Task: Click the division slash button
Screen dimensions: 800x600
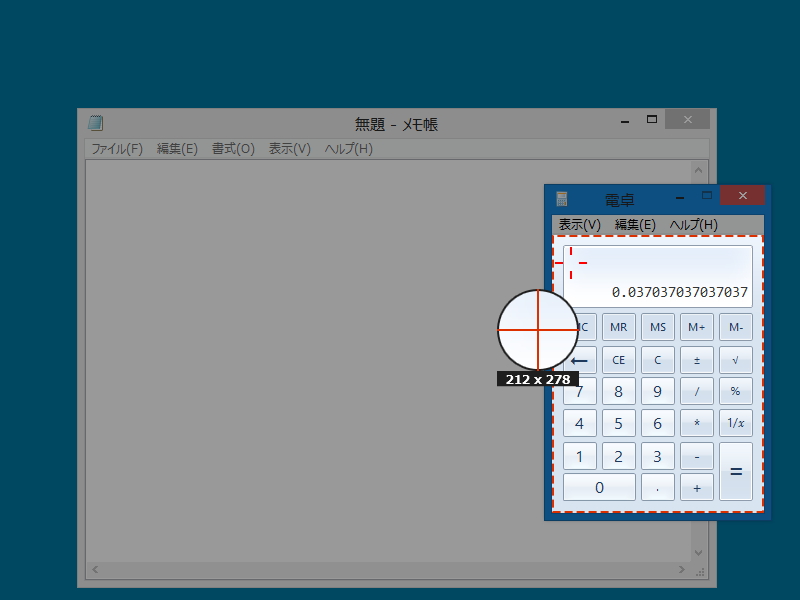Action: coord(696,391)
